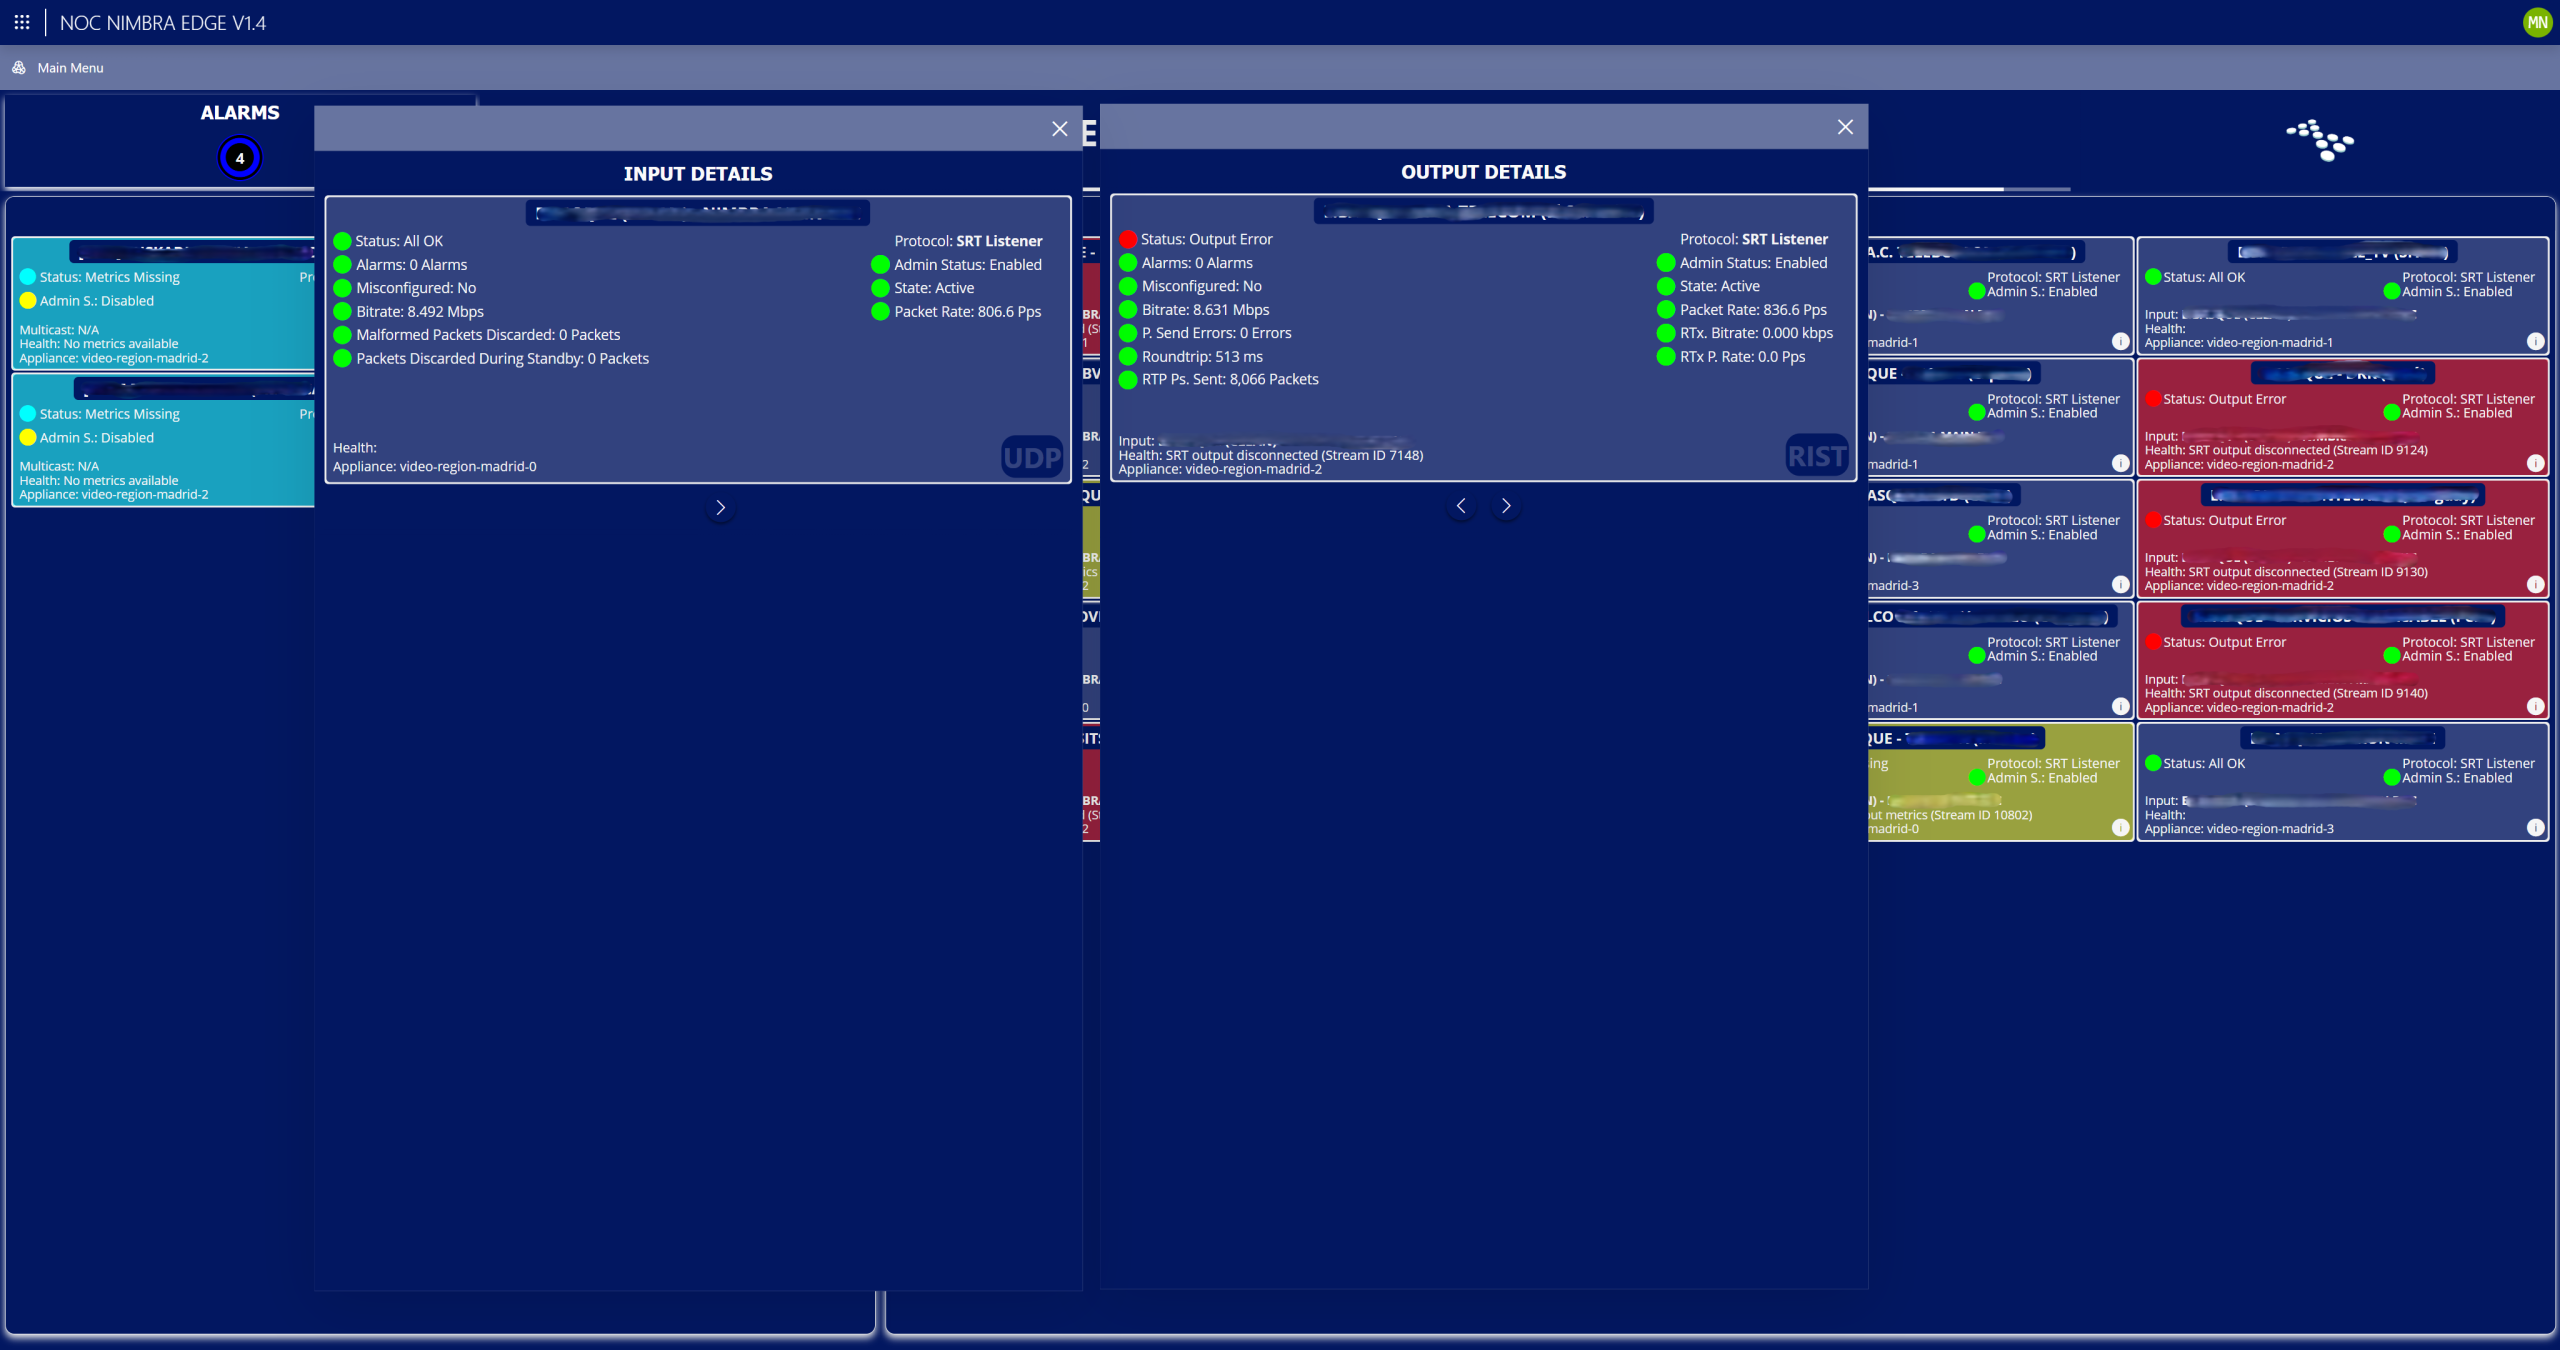Go to next input in Input Details
The image size is (2560, 1350).
[x=720, y=508]
